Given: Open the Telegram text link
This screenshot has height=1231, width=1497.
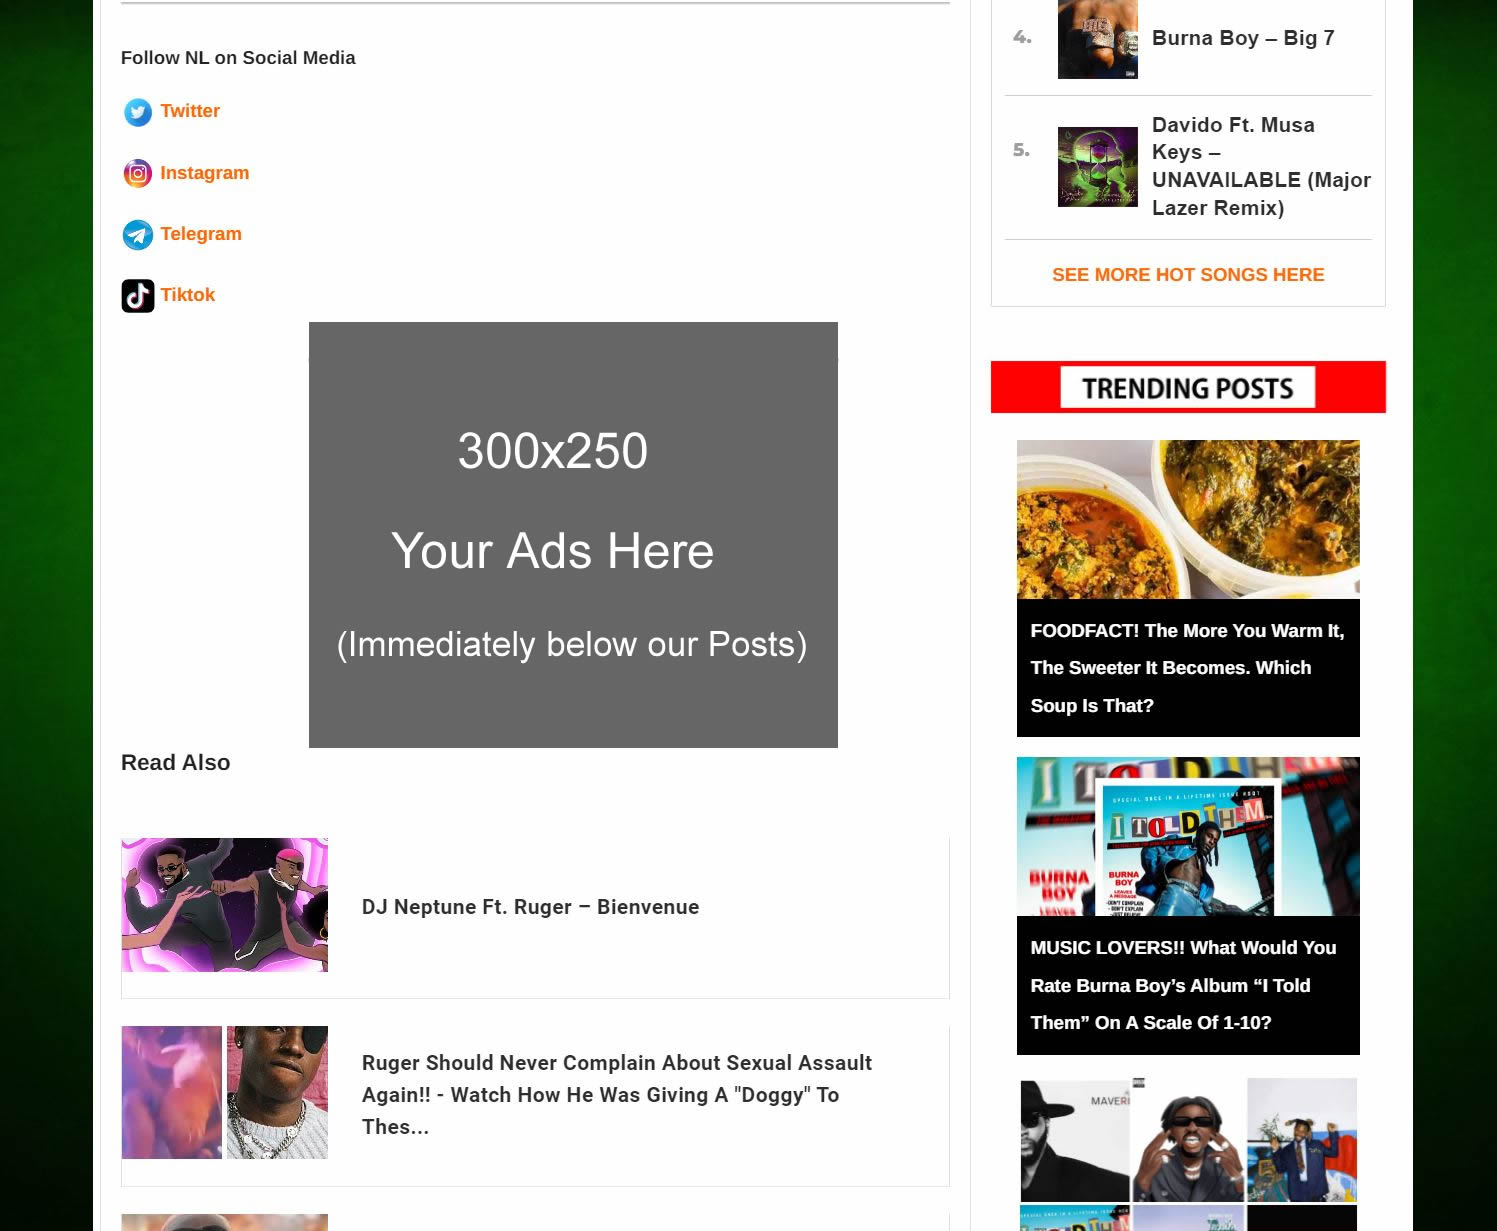Looking at the screenshot, I should [201, 234].
